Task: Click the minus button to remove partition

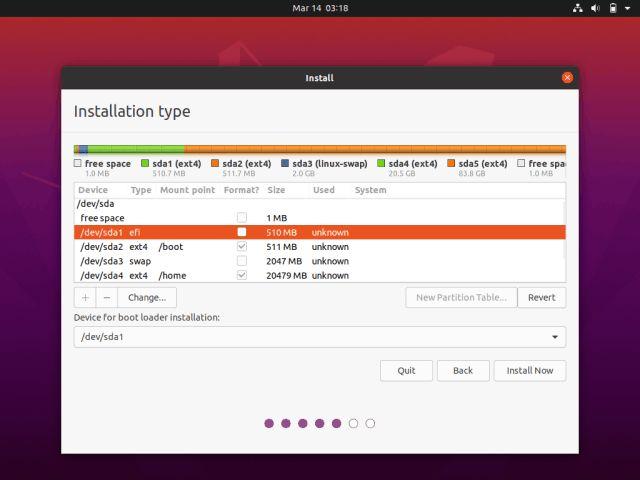Action: (107, 298)
